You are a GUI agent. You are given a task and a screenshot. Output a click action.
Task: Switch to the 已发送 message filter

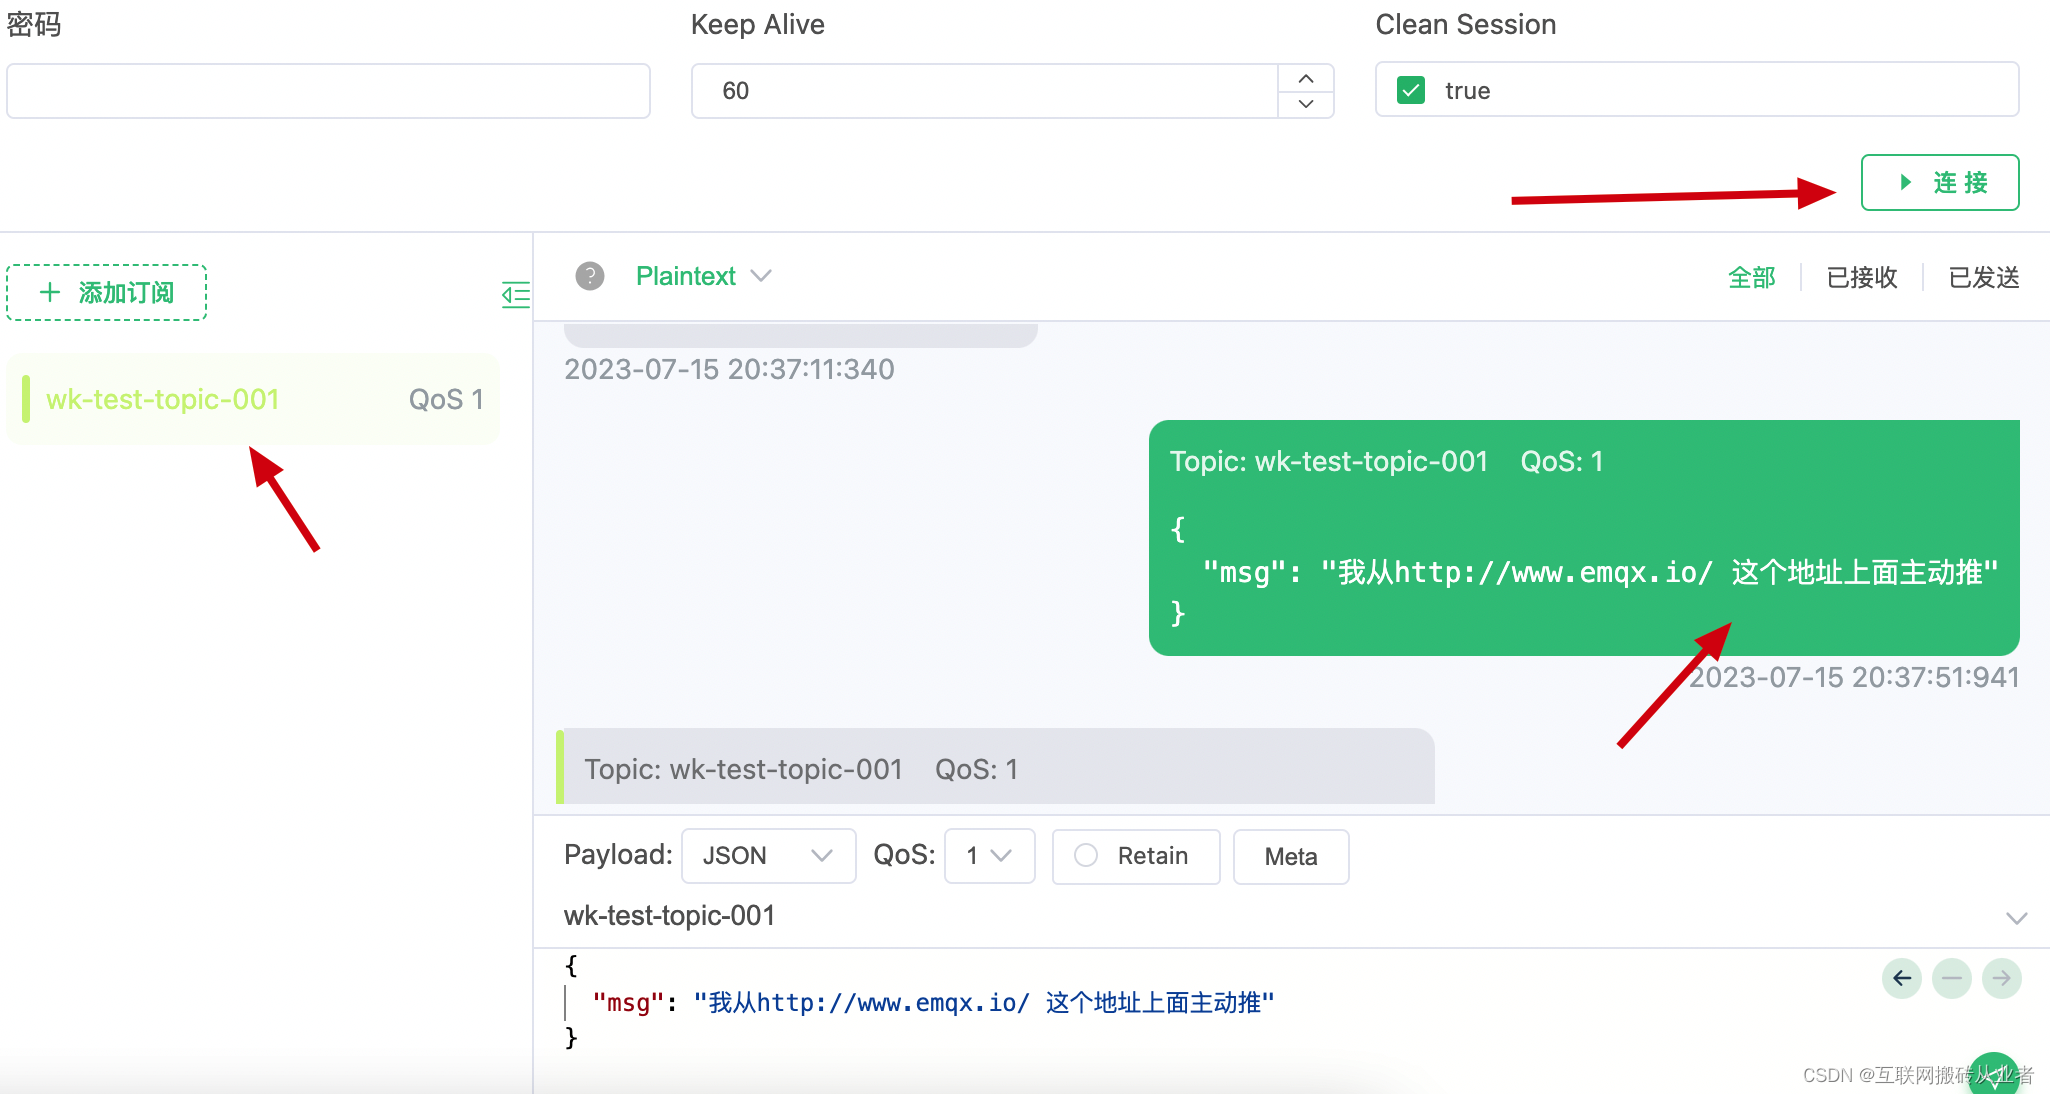(x=1983, y=277)
